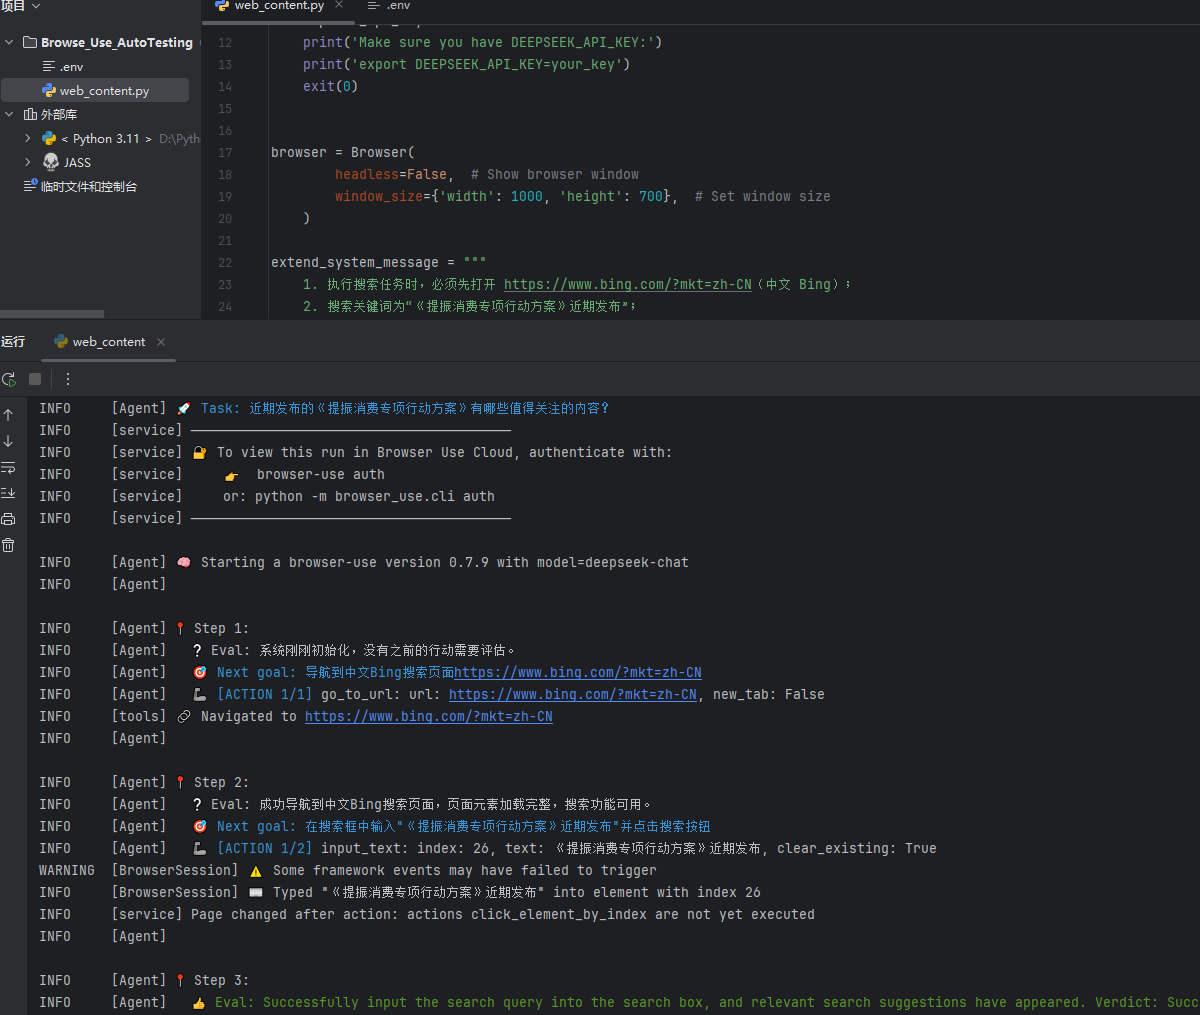This screenshot has height=1015, width=1200.
Task: Stop the running process
Action: click(x=35, y=379)
